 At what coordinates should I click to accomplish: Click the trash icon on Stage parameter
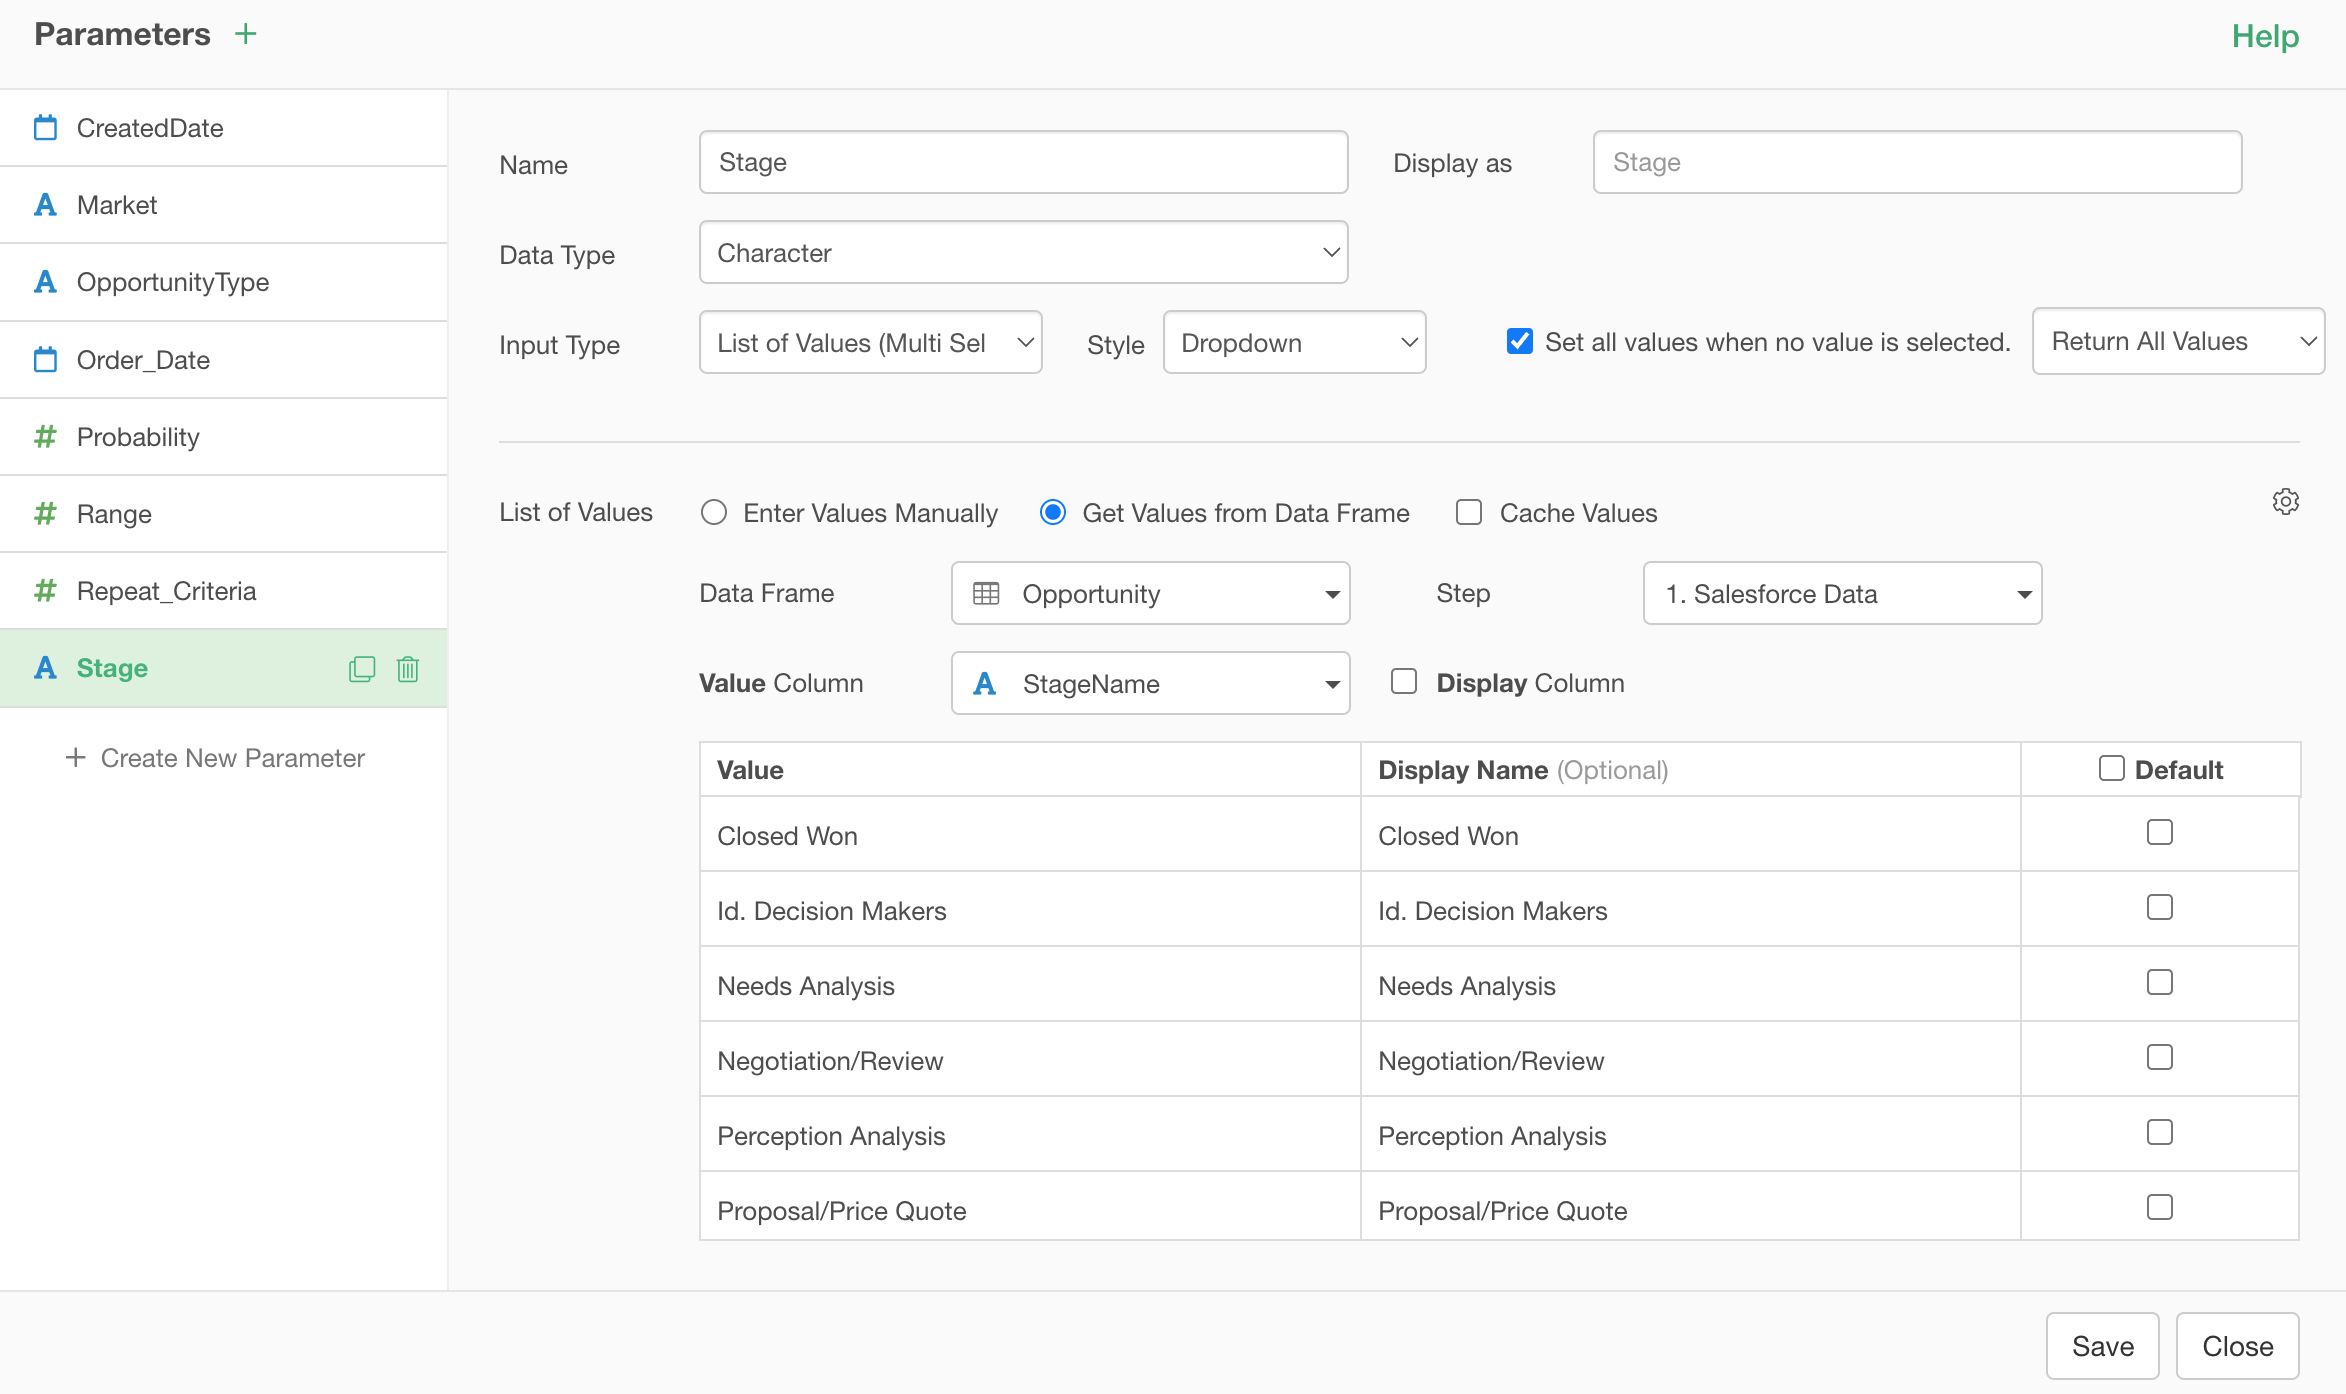407,669
